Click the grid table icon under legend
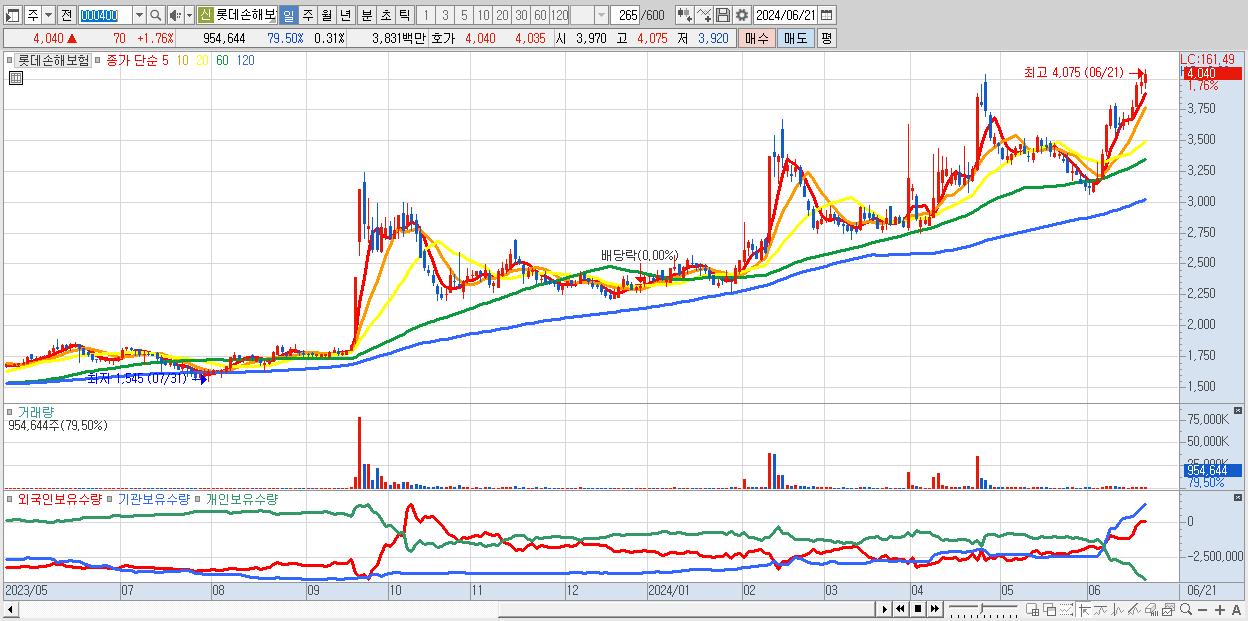Screen dimensions: 1248x621 (x=15, y=77)
